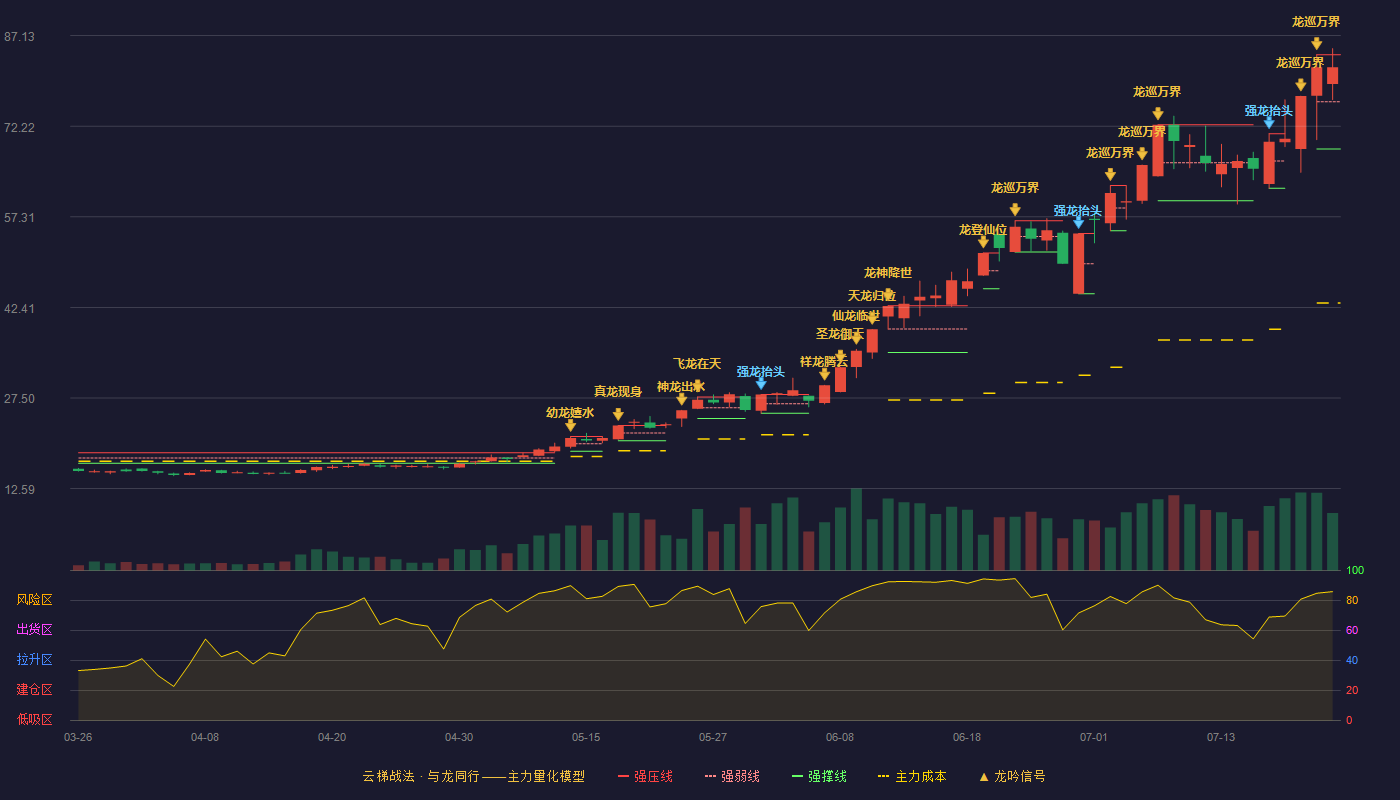Click the 05-15 date label
The height and width of the screenshot is (800, 1400).
[586, 737]
